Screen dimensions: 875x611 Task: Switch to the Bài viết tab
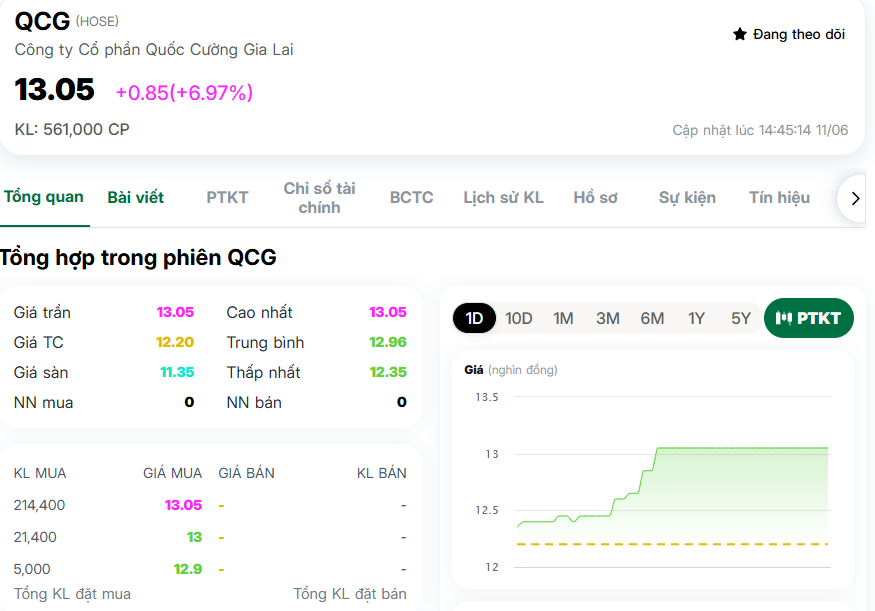click(136, 198)
